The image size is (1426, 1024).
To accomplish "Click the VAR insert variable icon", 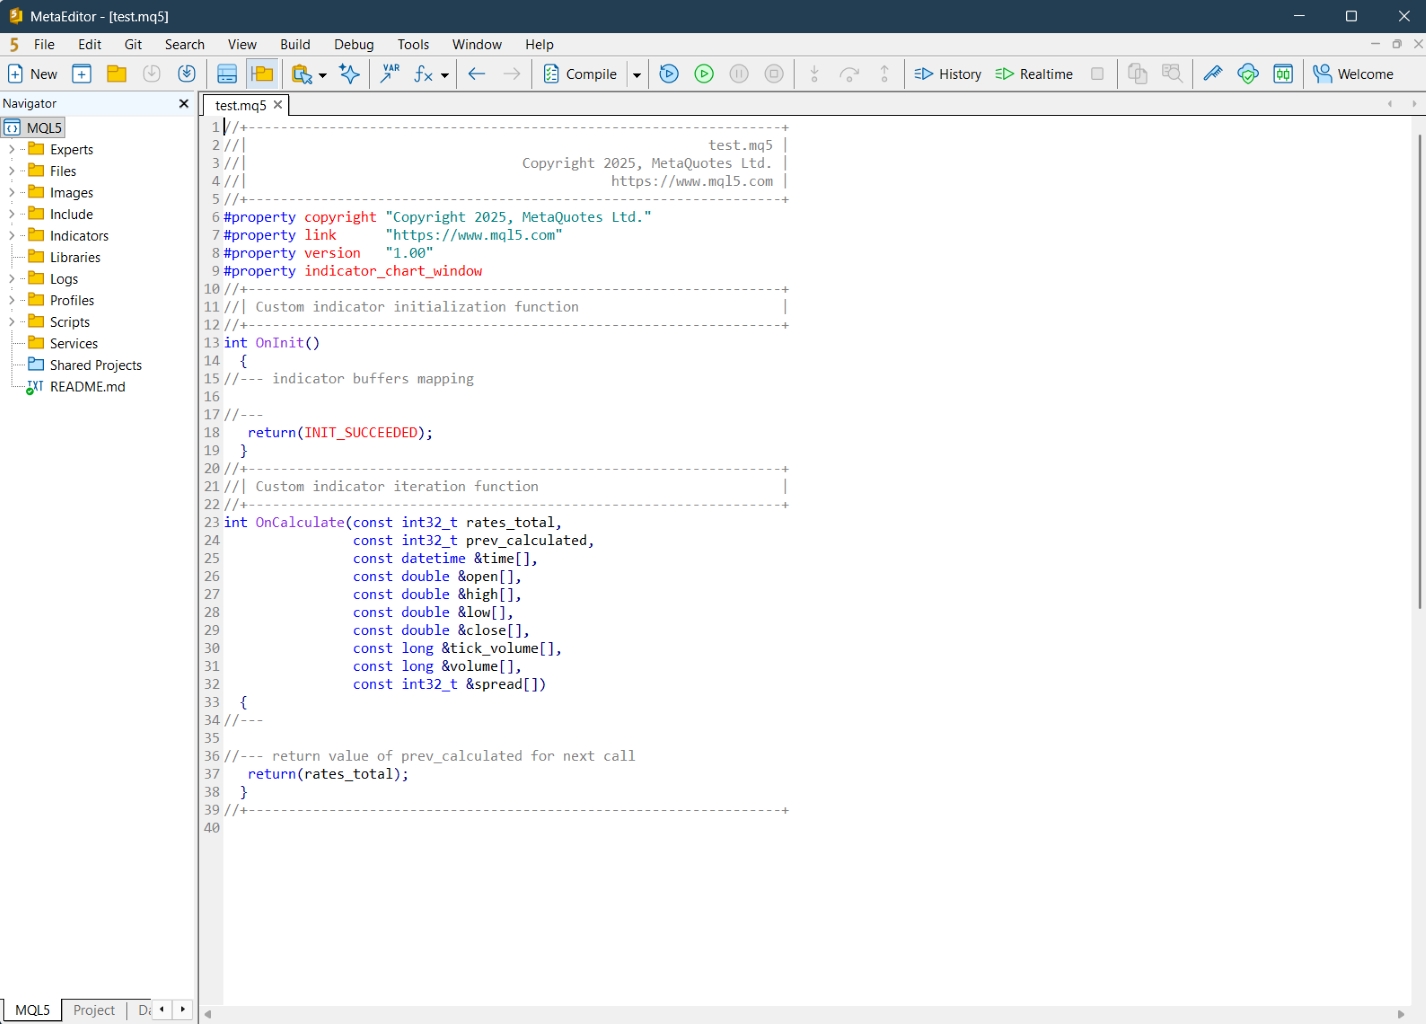I will coord(390,74).
